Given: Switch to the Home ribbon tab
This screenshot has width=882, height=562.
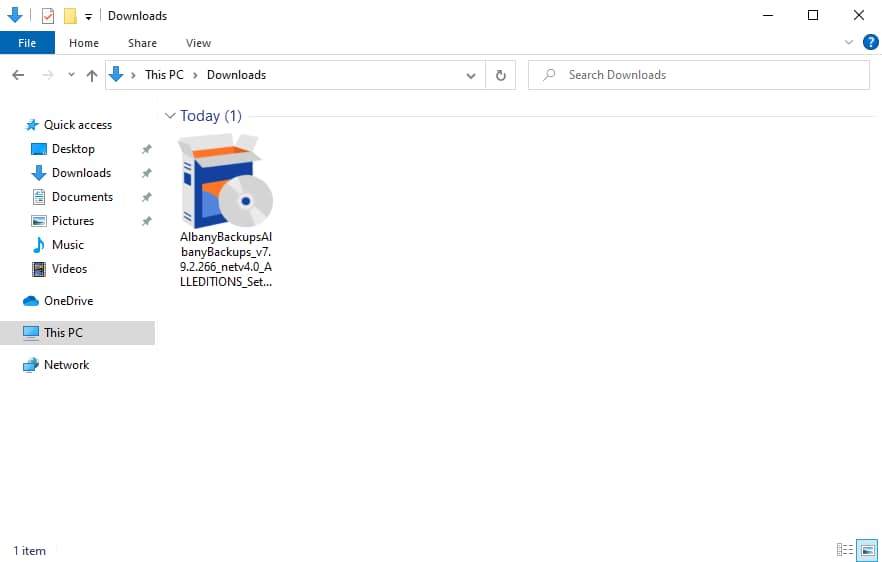Looking at the screenshot, I should click(84, 43).
